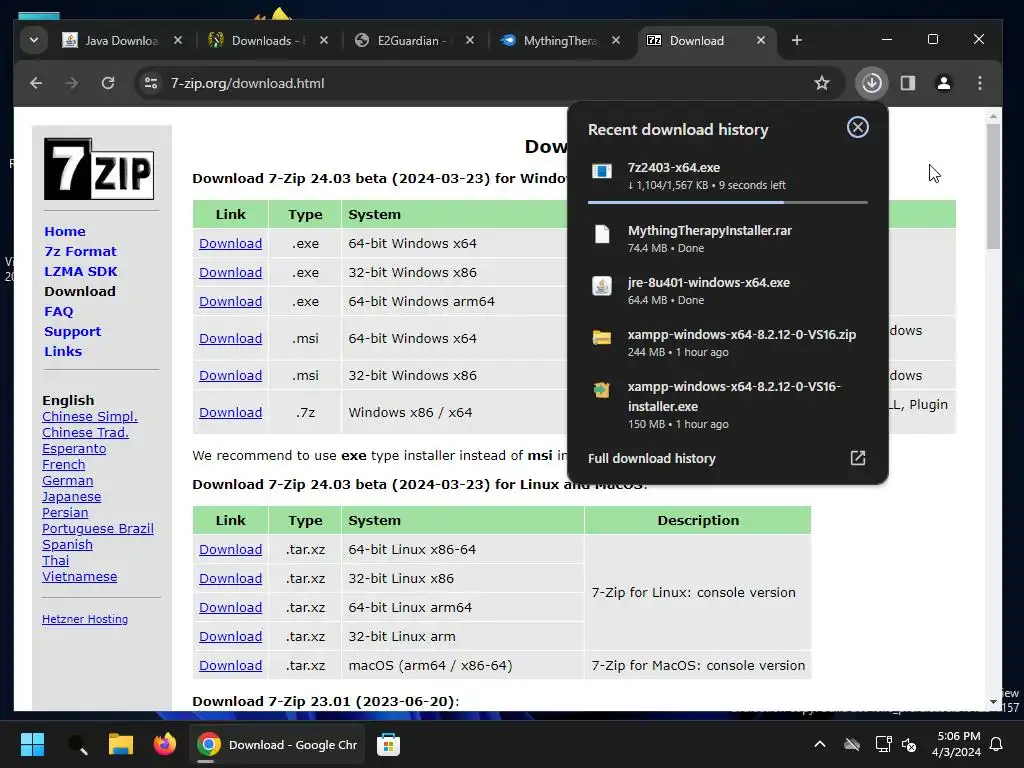Download the .exe for 32-bit Windows x86

pos(231,272)
